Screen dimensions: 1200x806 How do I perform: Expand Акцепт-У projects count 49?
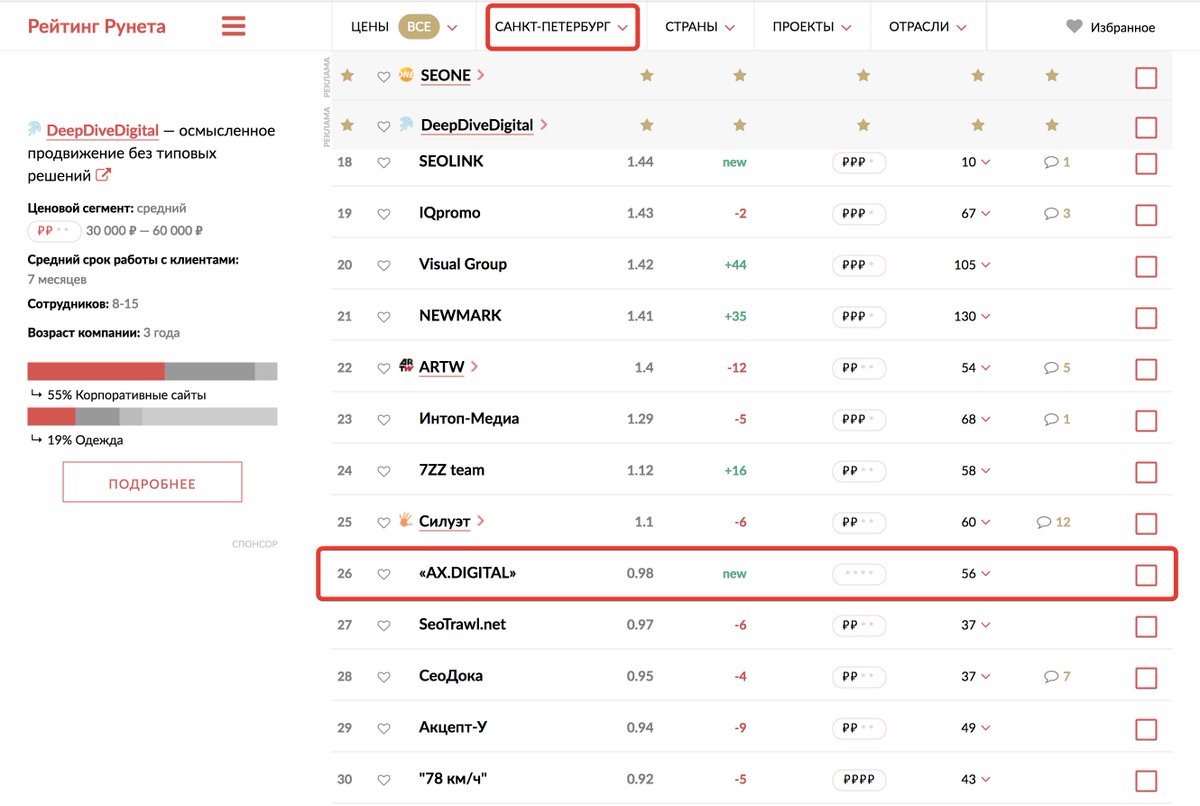(x=976, y=728)
